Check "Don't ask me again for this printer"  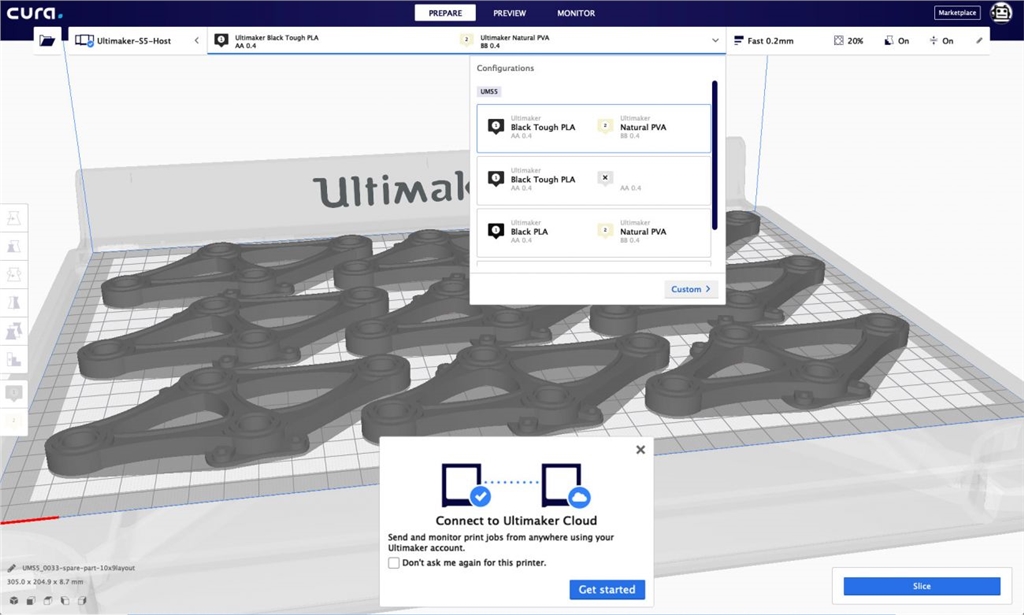[394, 563]
